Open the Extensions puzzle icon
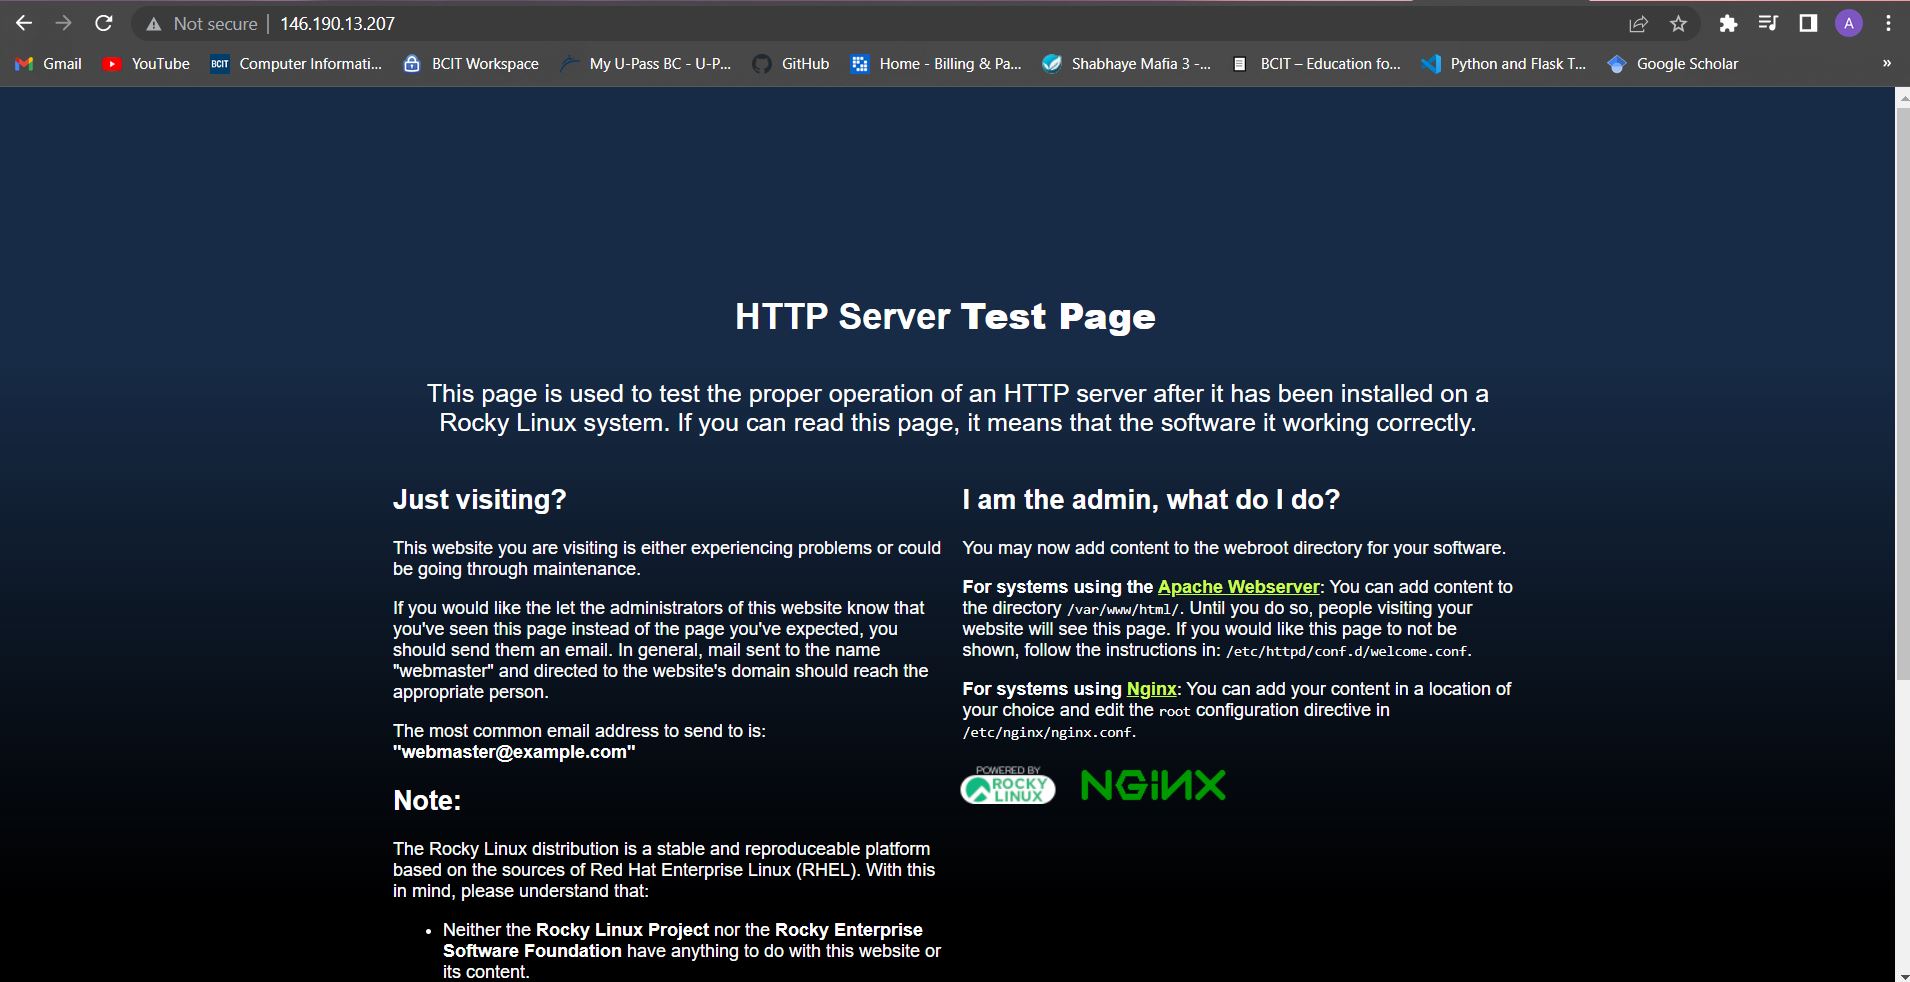 tap(1727, 23)
